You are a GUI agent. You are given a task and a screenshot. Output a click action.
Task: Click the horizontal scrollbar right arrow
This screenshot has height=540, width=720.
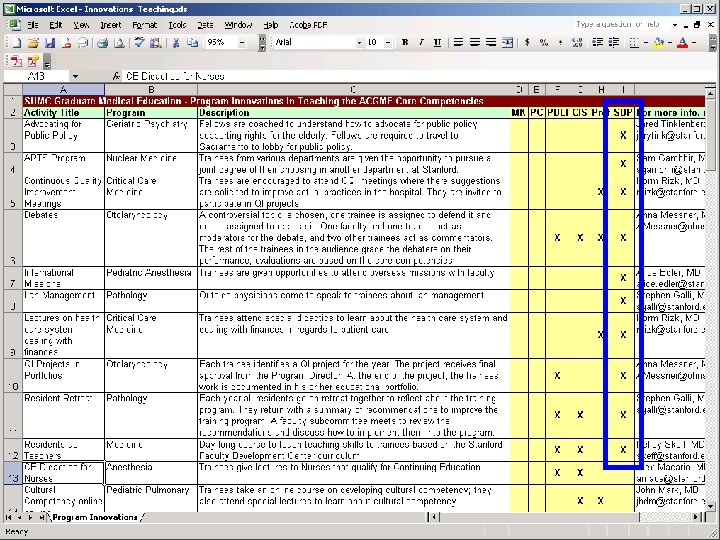pos(697,518)
